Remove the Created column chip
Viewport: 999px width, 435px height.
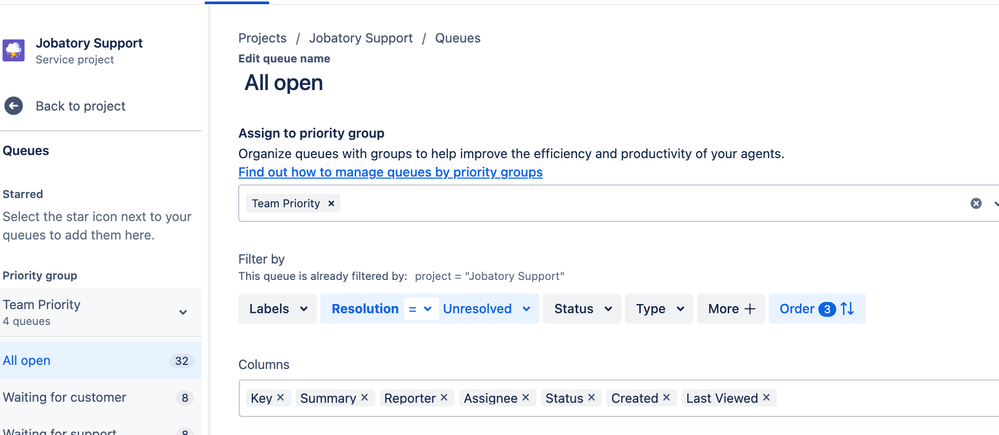pyautogui.click(x=666, y=397)
